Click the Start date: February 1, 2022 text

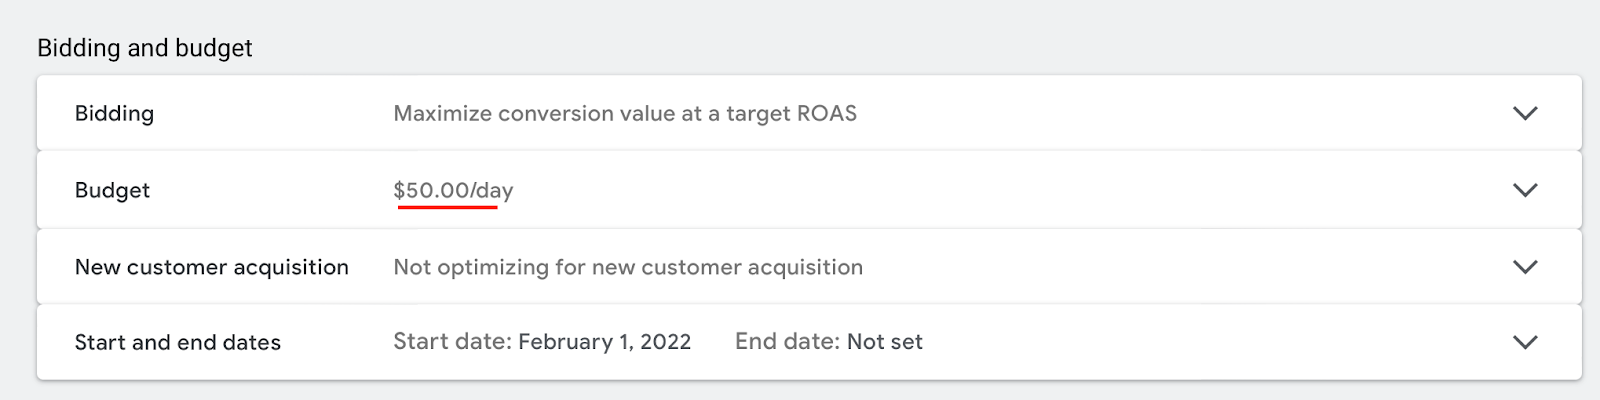pos(542,342)
